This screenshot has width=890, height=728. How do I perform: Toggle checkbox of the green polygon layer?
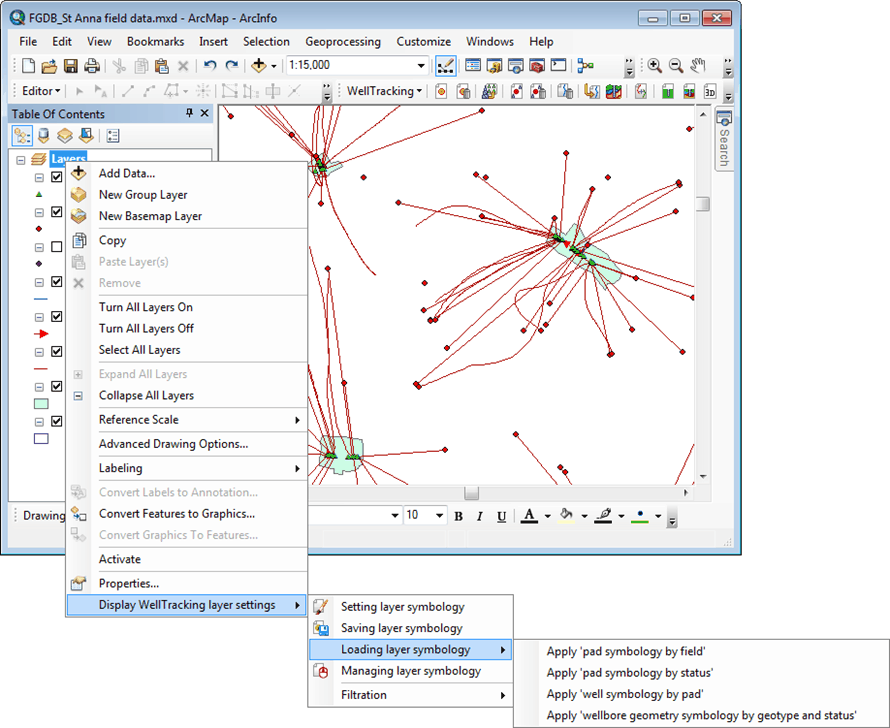pos(57,386)
